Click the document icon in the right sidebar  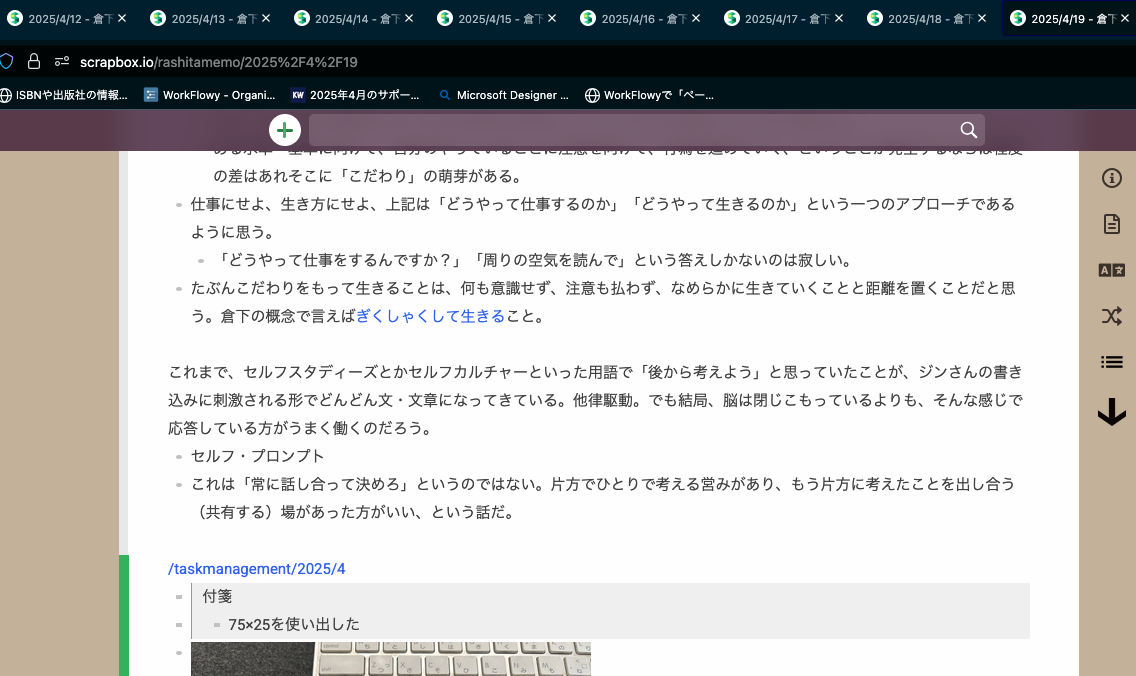pyautogui.click(x=1111, y=225)
